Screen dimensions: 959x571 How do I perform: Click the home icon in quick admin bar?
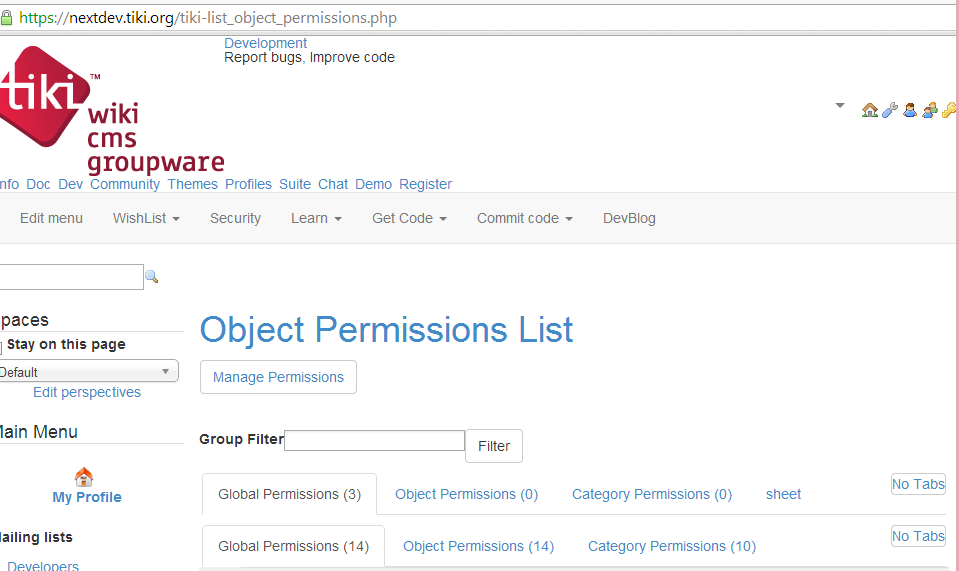coord(870,110)
